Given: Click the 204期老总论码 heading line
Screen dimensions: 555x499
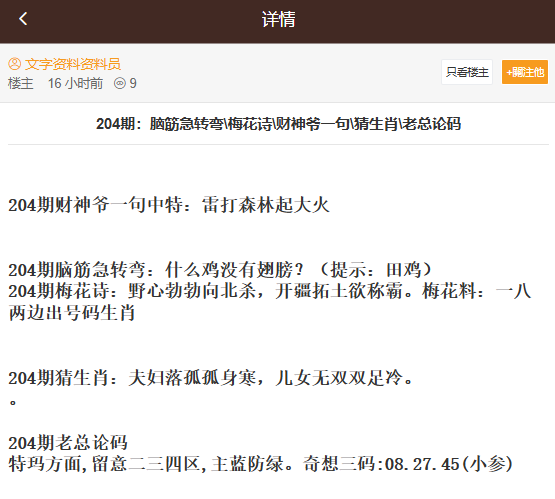Looking at the screenshot, I should point(68,443).
